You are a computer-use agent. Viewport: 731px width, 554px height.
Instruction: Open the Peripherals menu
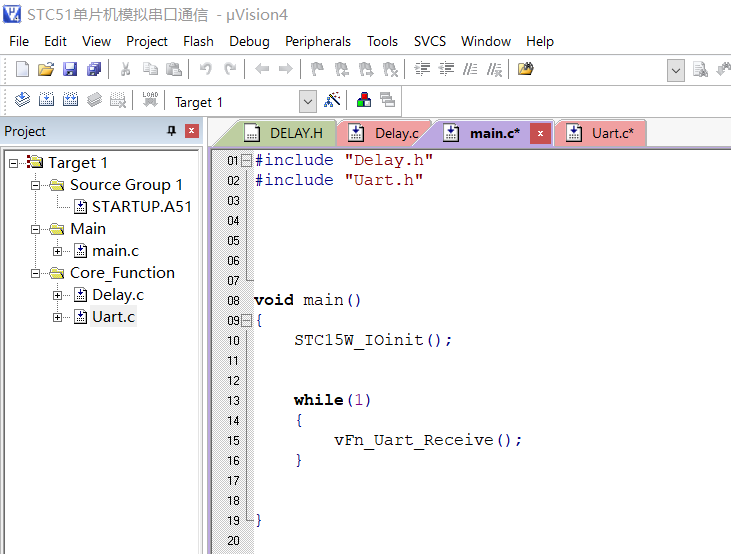click(x=318, y=42)
